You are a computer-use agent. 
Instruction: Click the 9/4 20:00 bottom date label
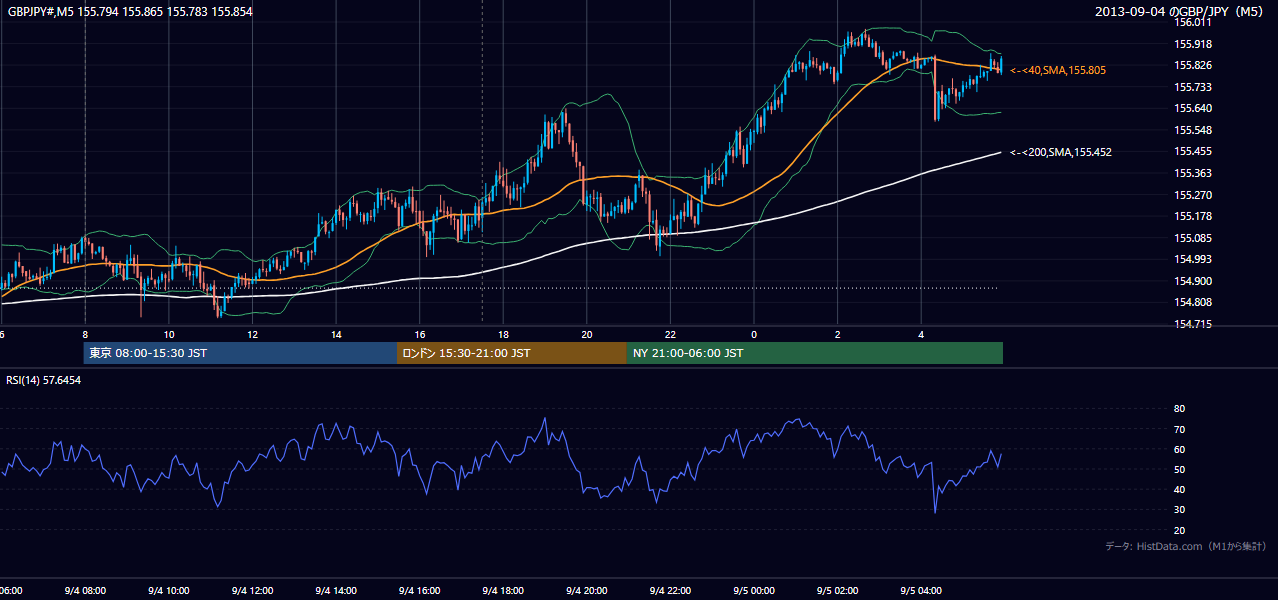(x=586, y=591)
